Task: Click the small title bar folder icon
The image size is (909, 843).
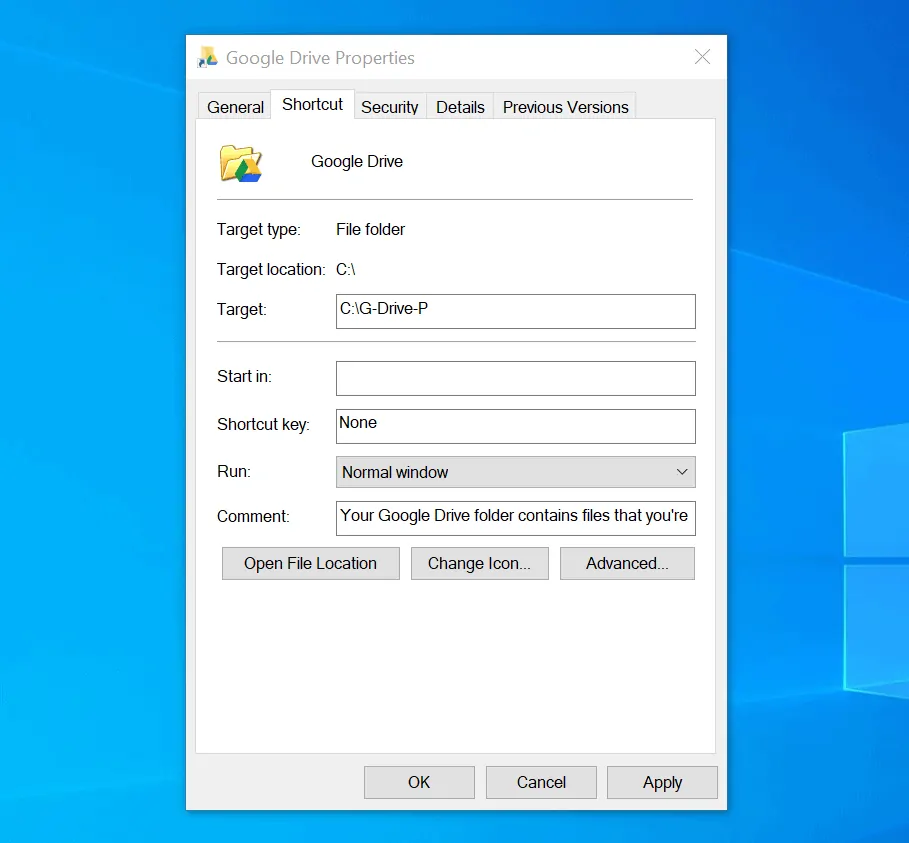Action: [208, 57]
